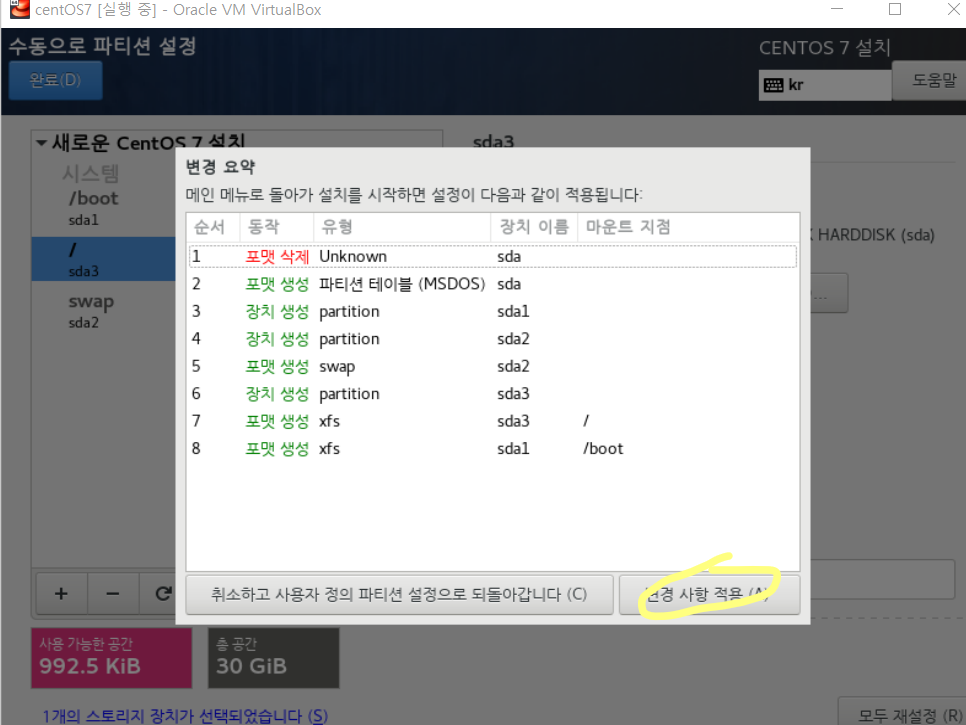Click the 사용 가능한 공간 992.5 KiB box

[112, 658]
